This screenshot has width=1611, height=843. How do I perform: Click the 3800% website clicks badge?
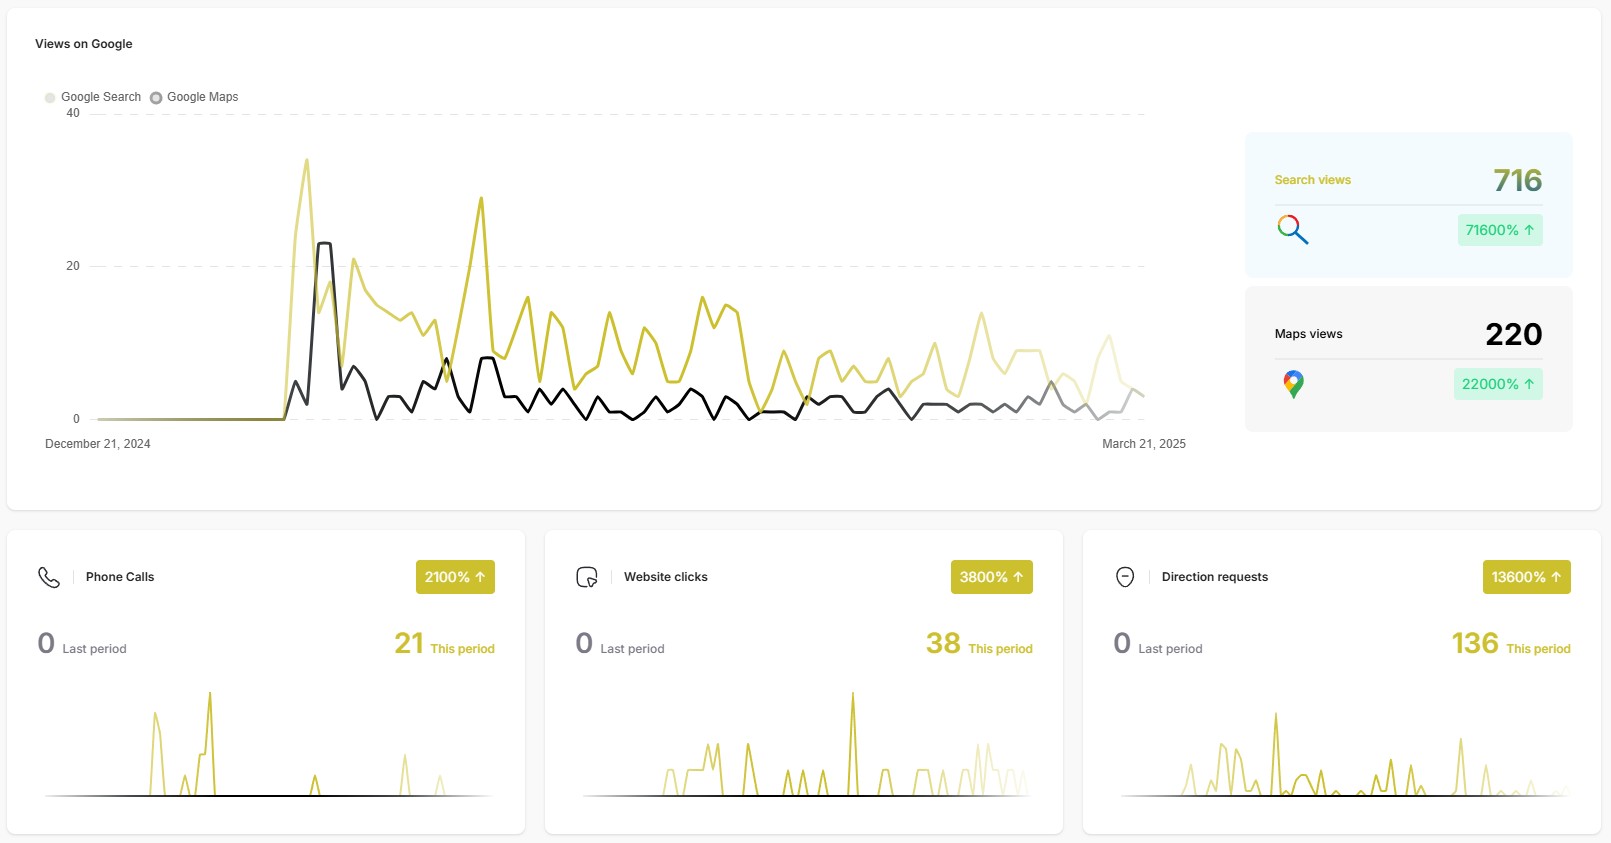point(991,577)
